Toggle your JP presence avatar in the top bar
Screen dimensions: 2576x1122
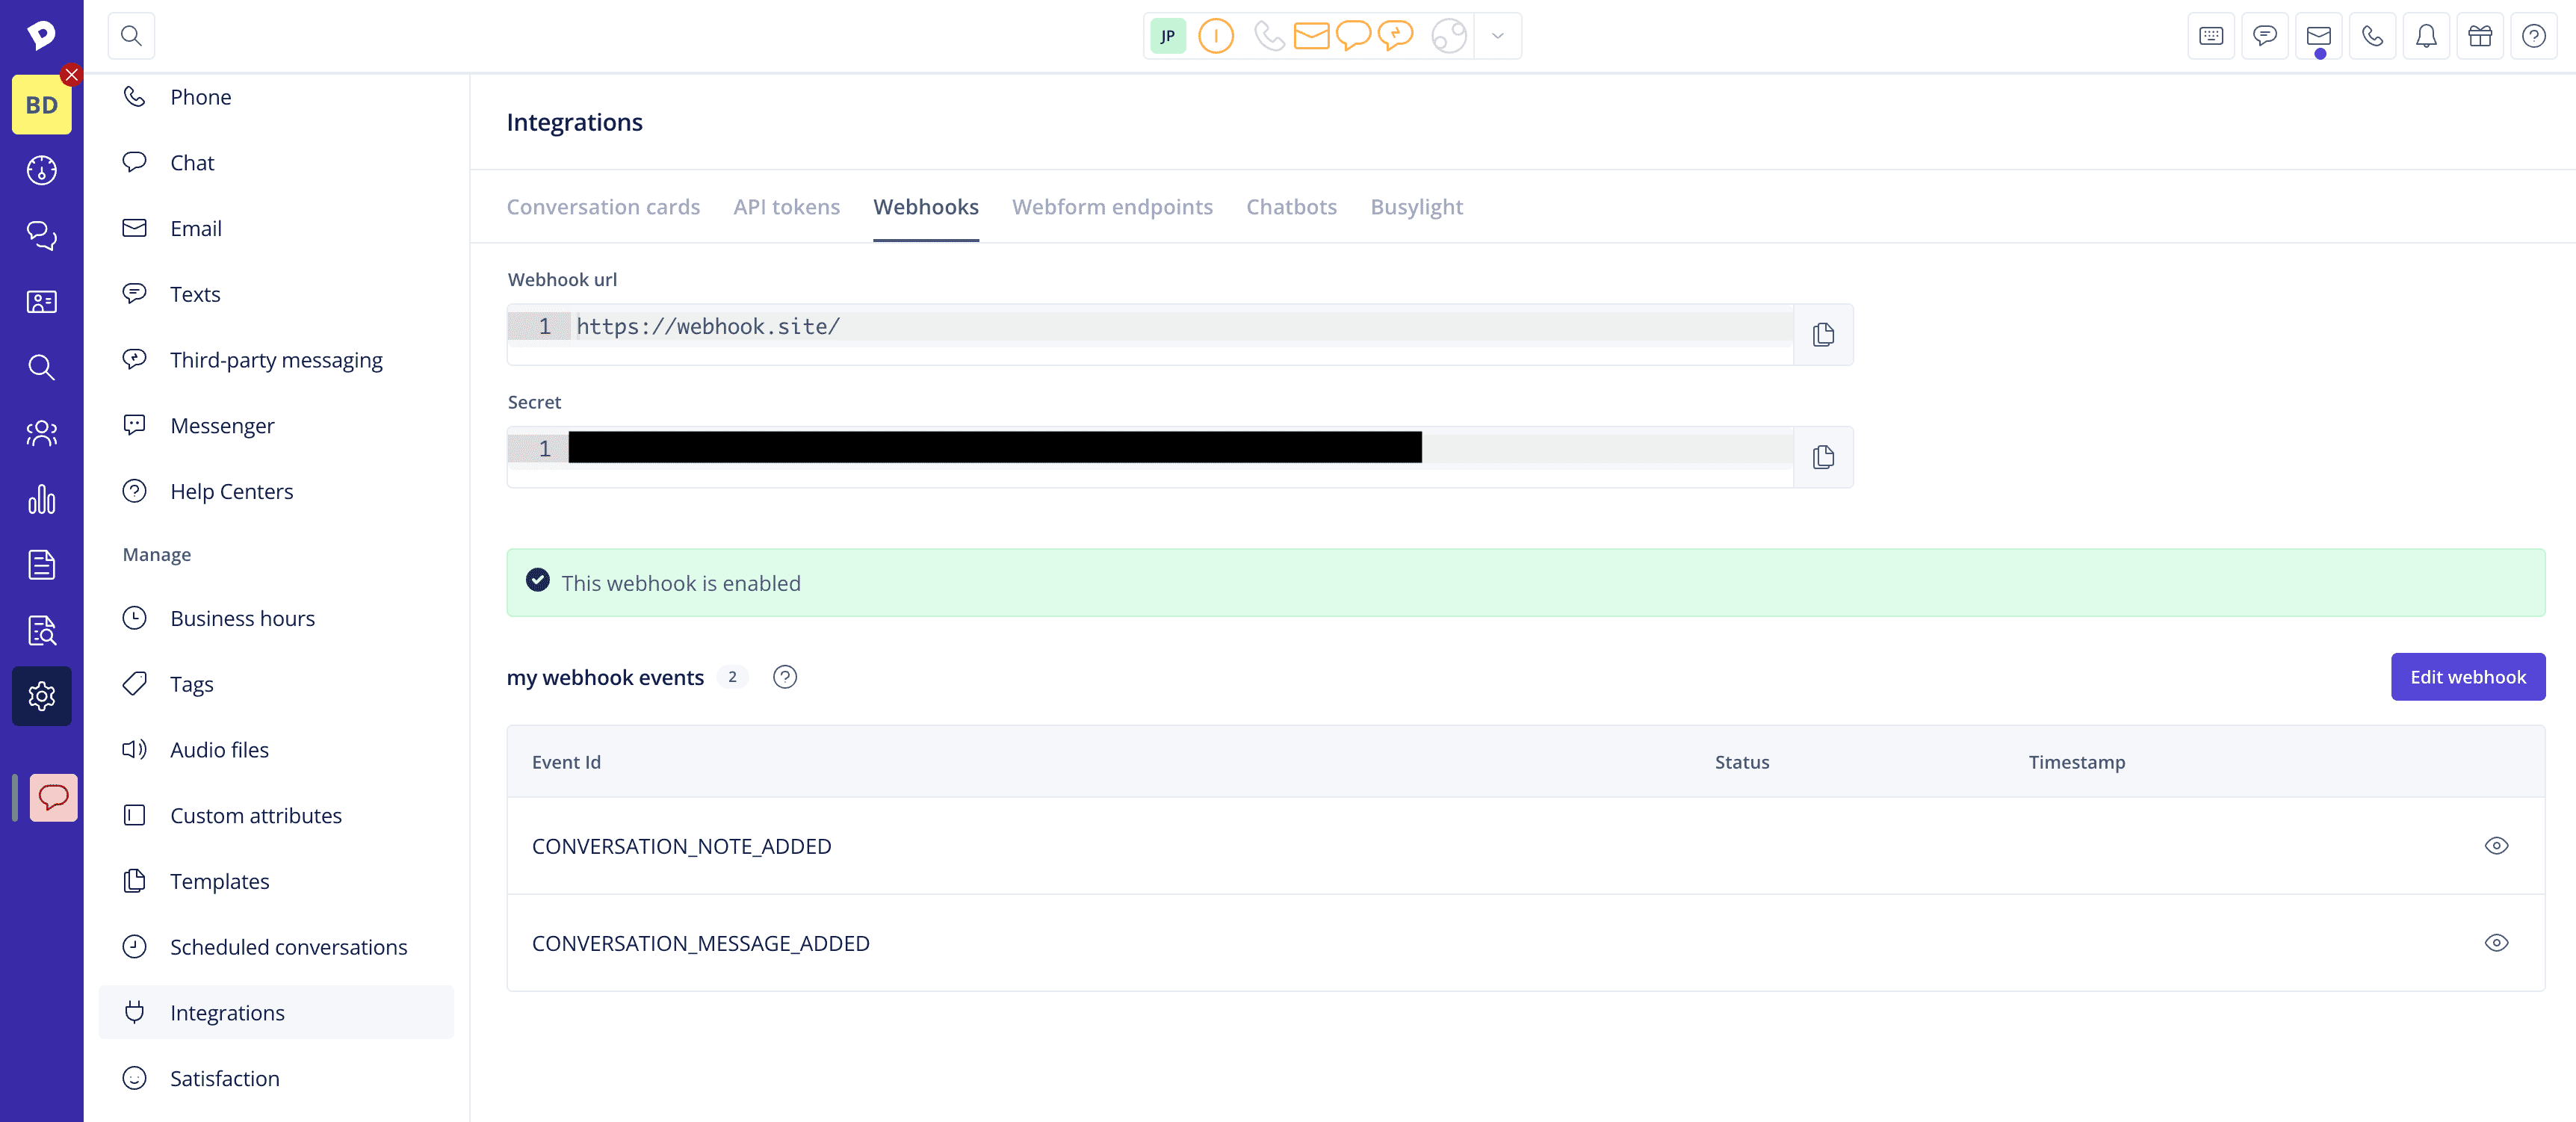pos(1167,35)
